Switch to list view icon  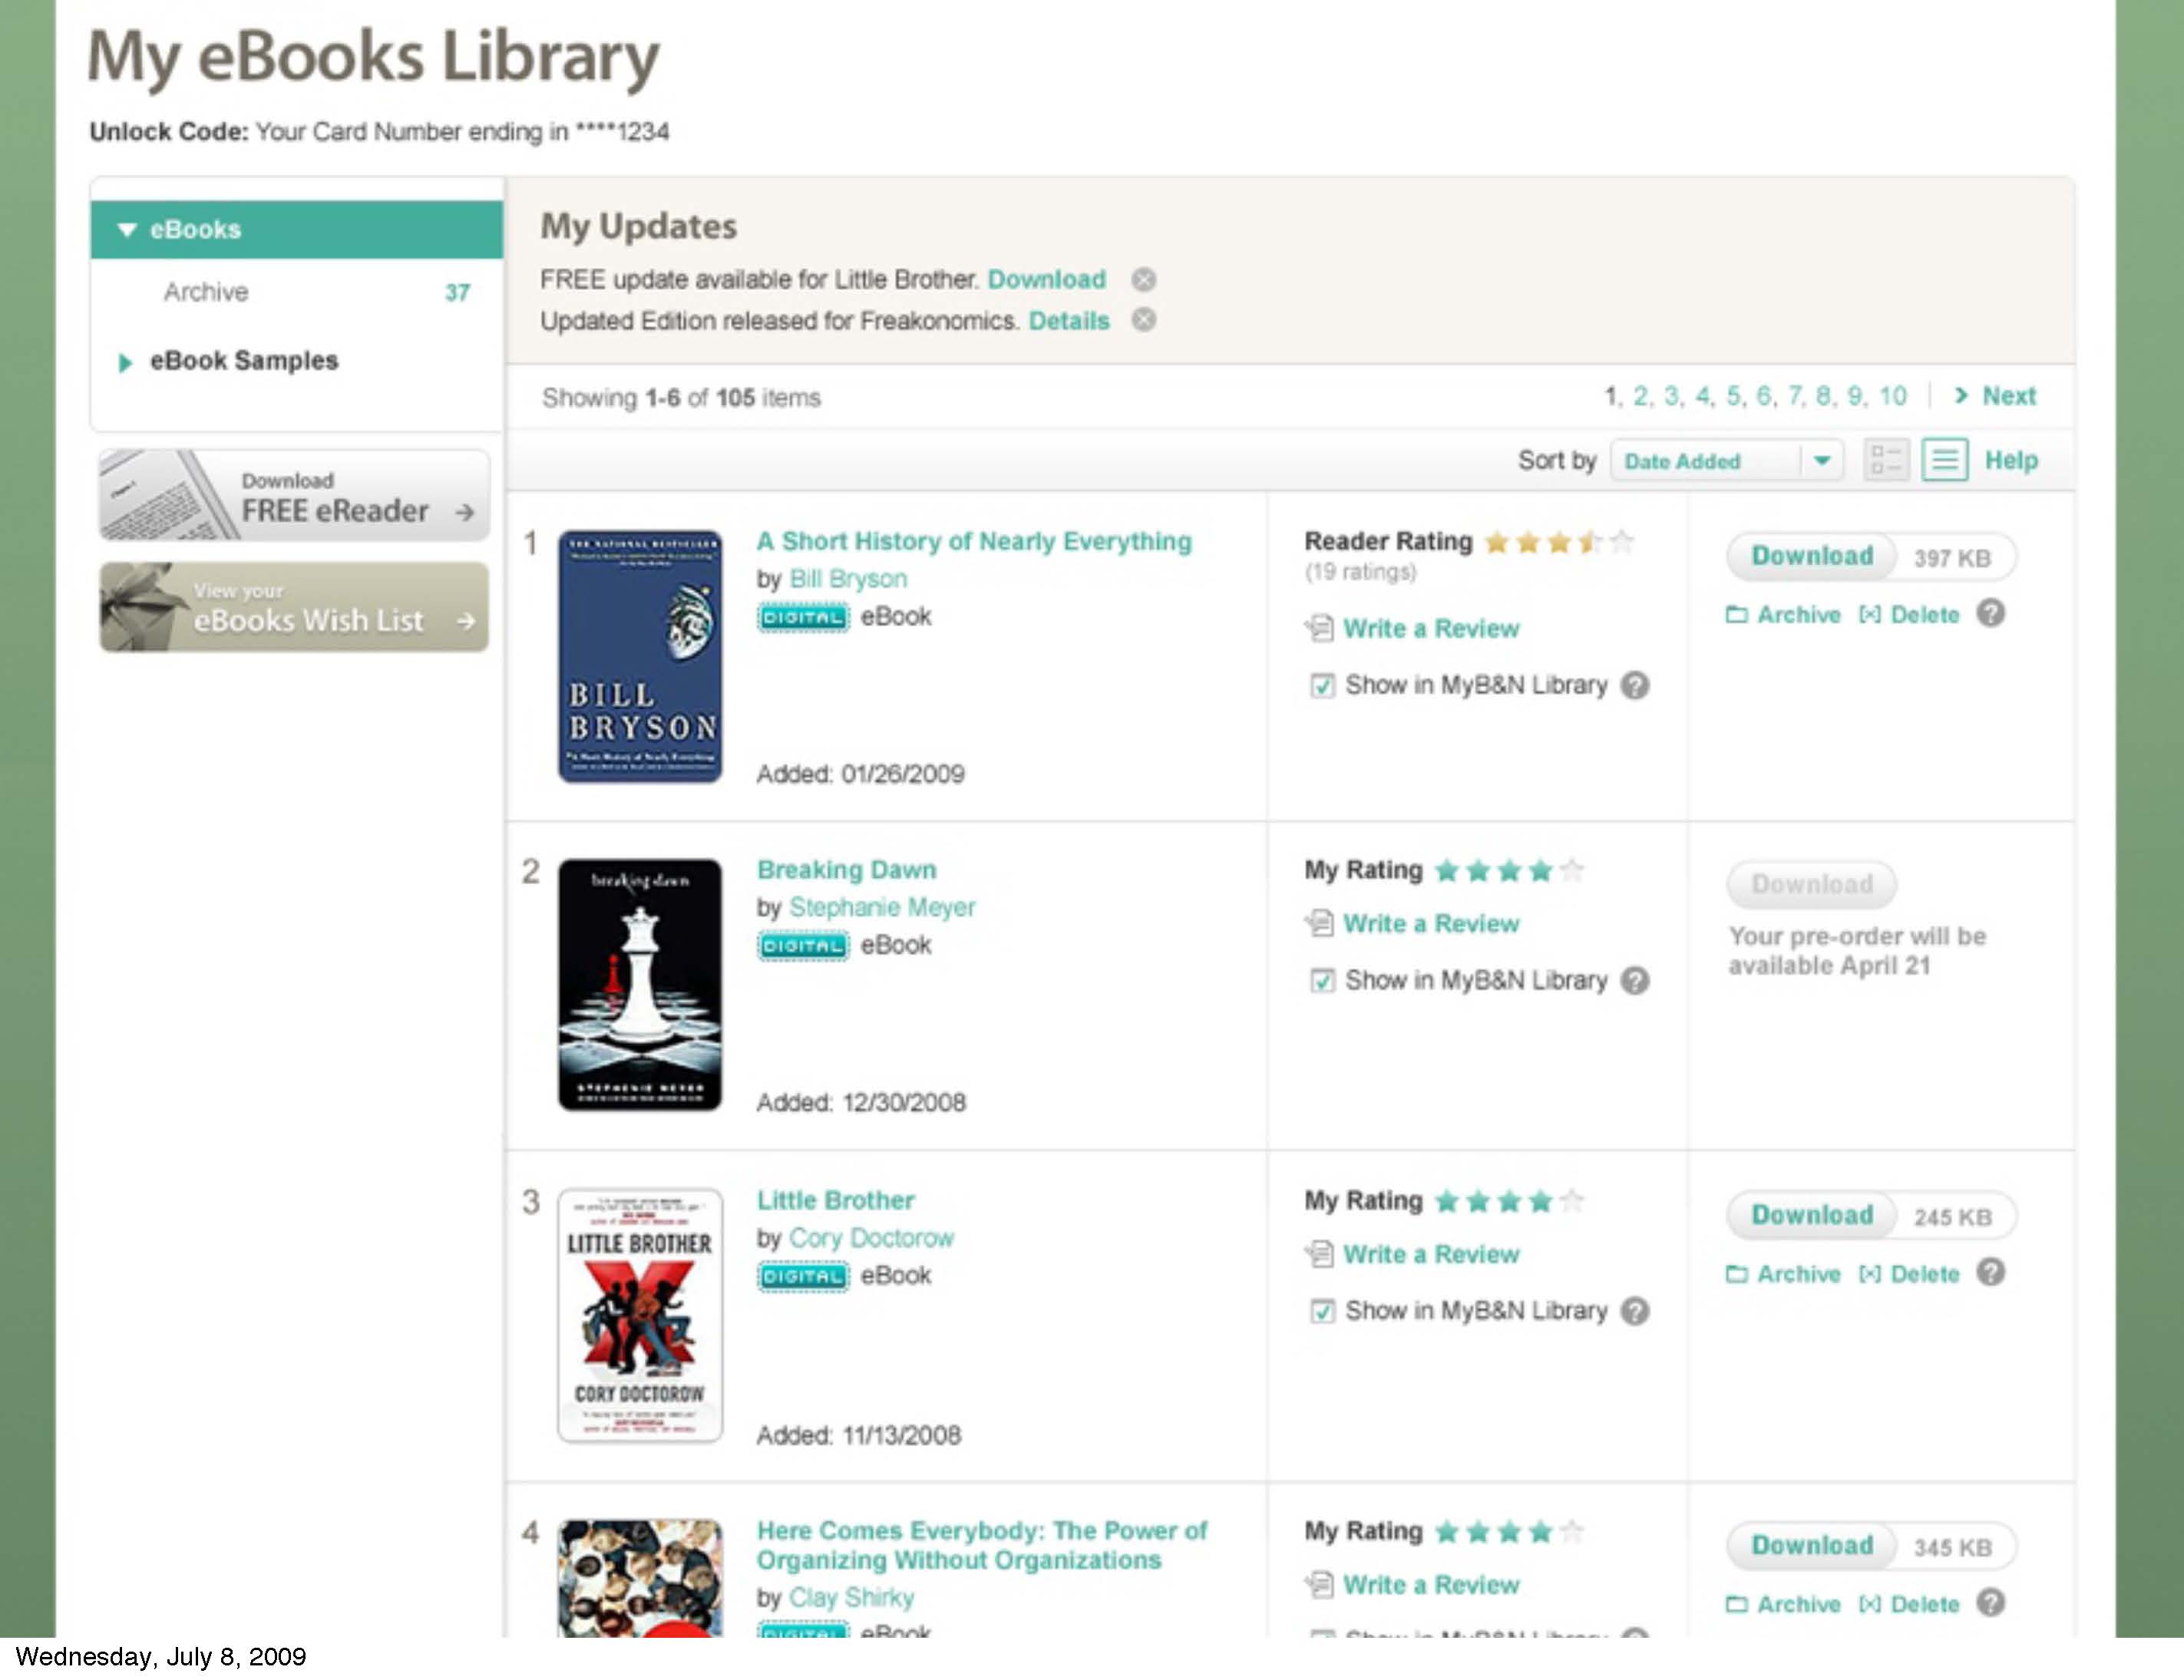[x=1944, y=460]
